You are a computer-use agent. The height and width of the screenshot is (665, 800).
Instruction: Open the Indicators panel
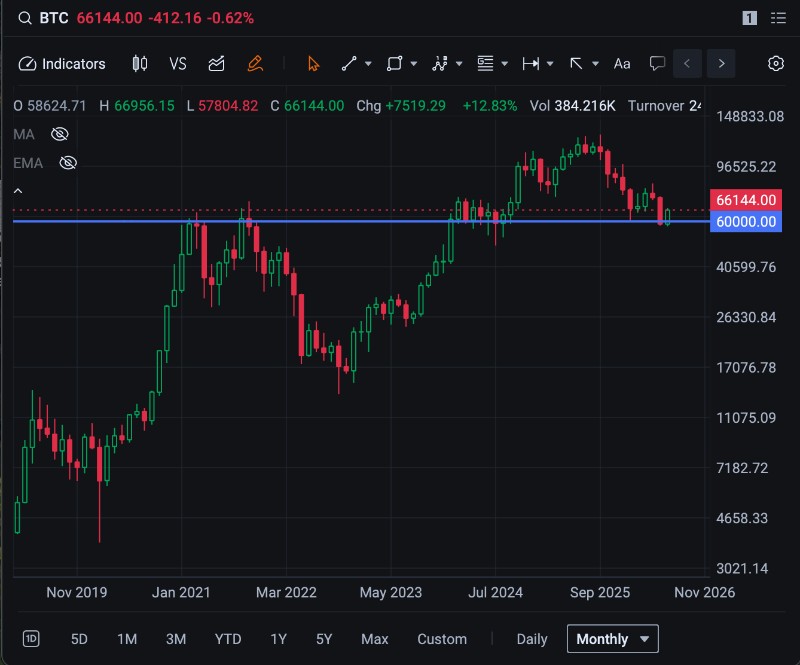pyautogui.click(x=62, y=64)
